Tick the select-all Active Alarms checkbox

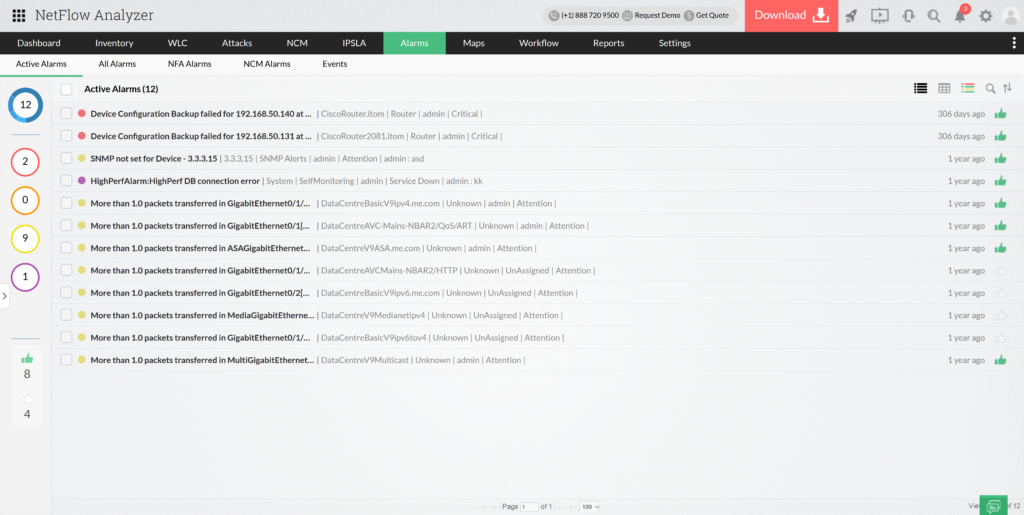[x=66, y=89]
